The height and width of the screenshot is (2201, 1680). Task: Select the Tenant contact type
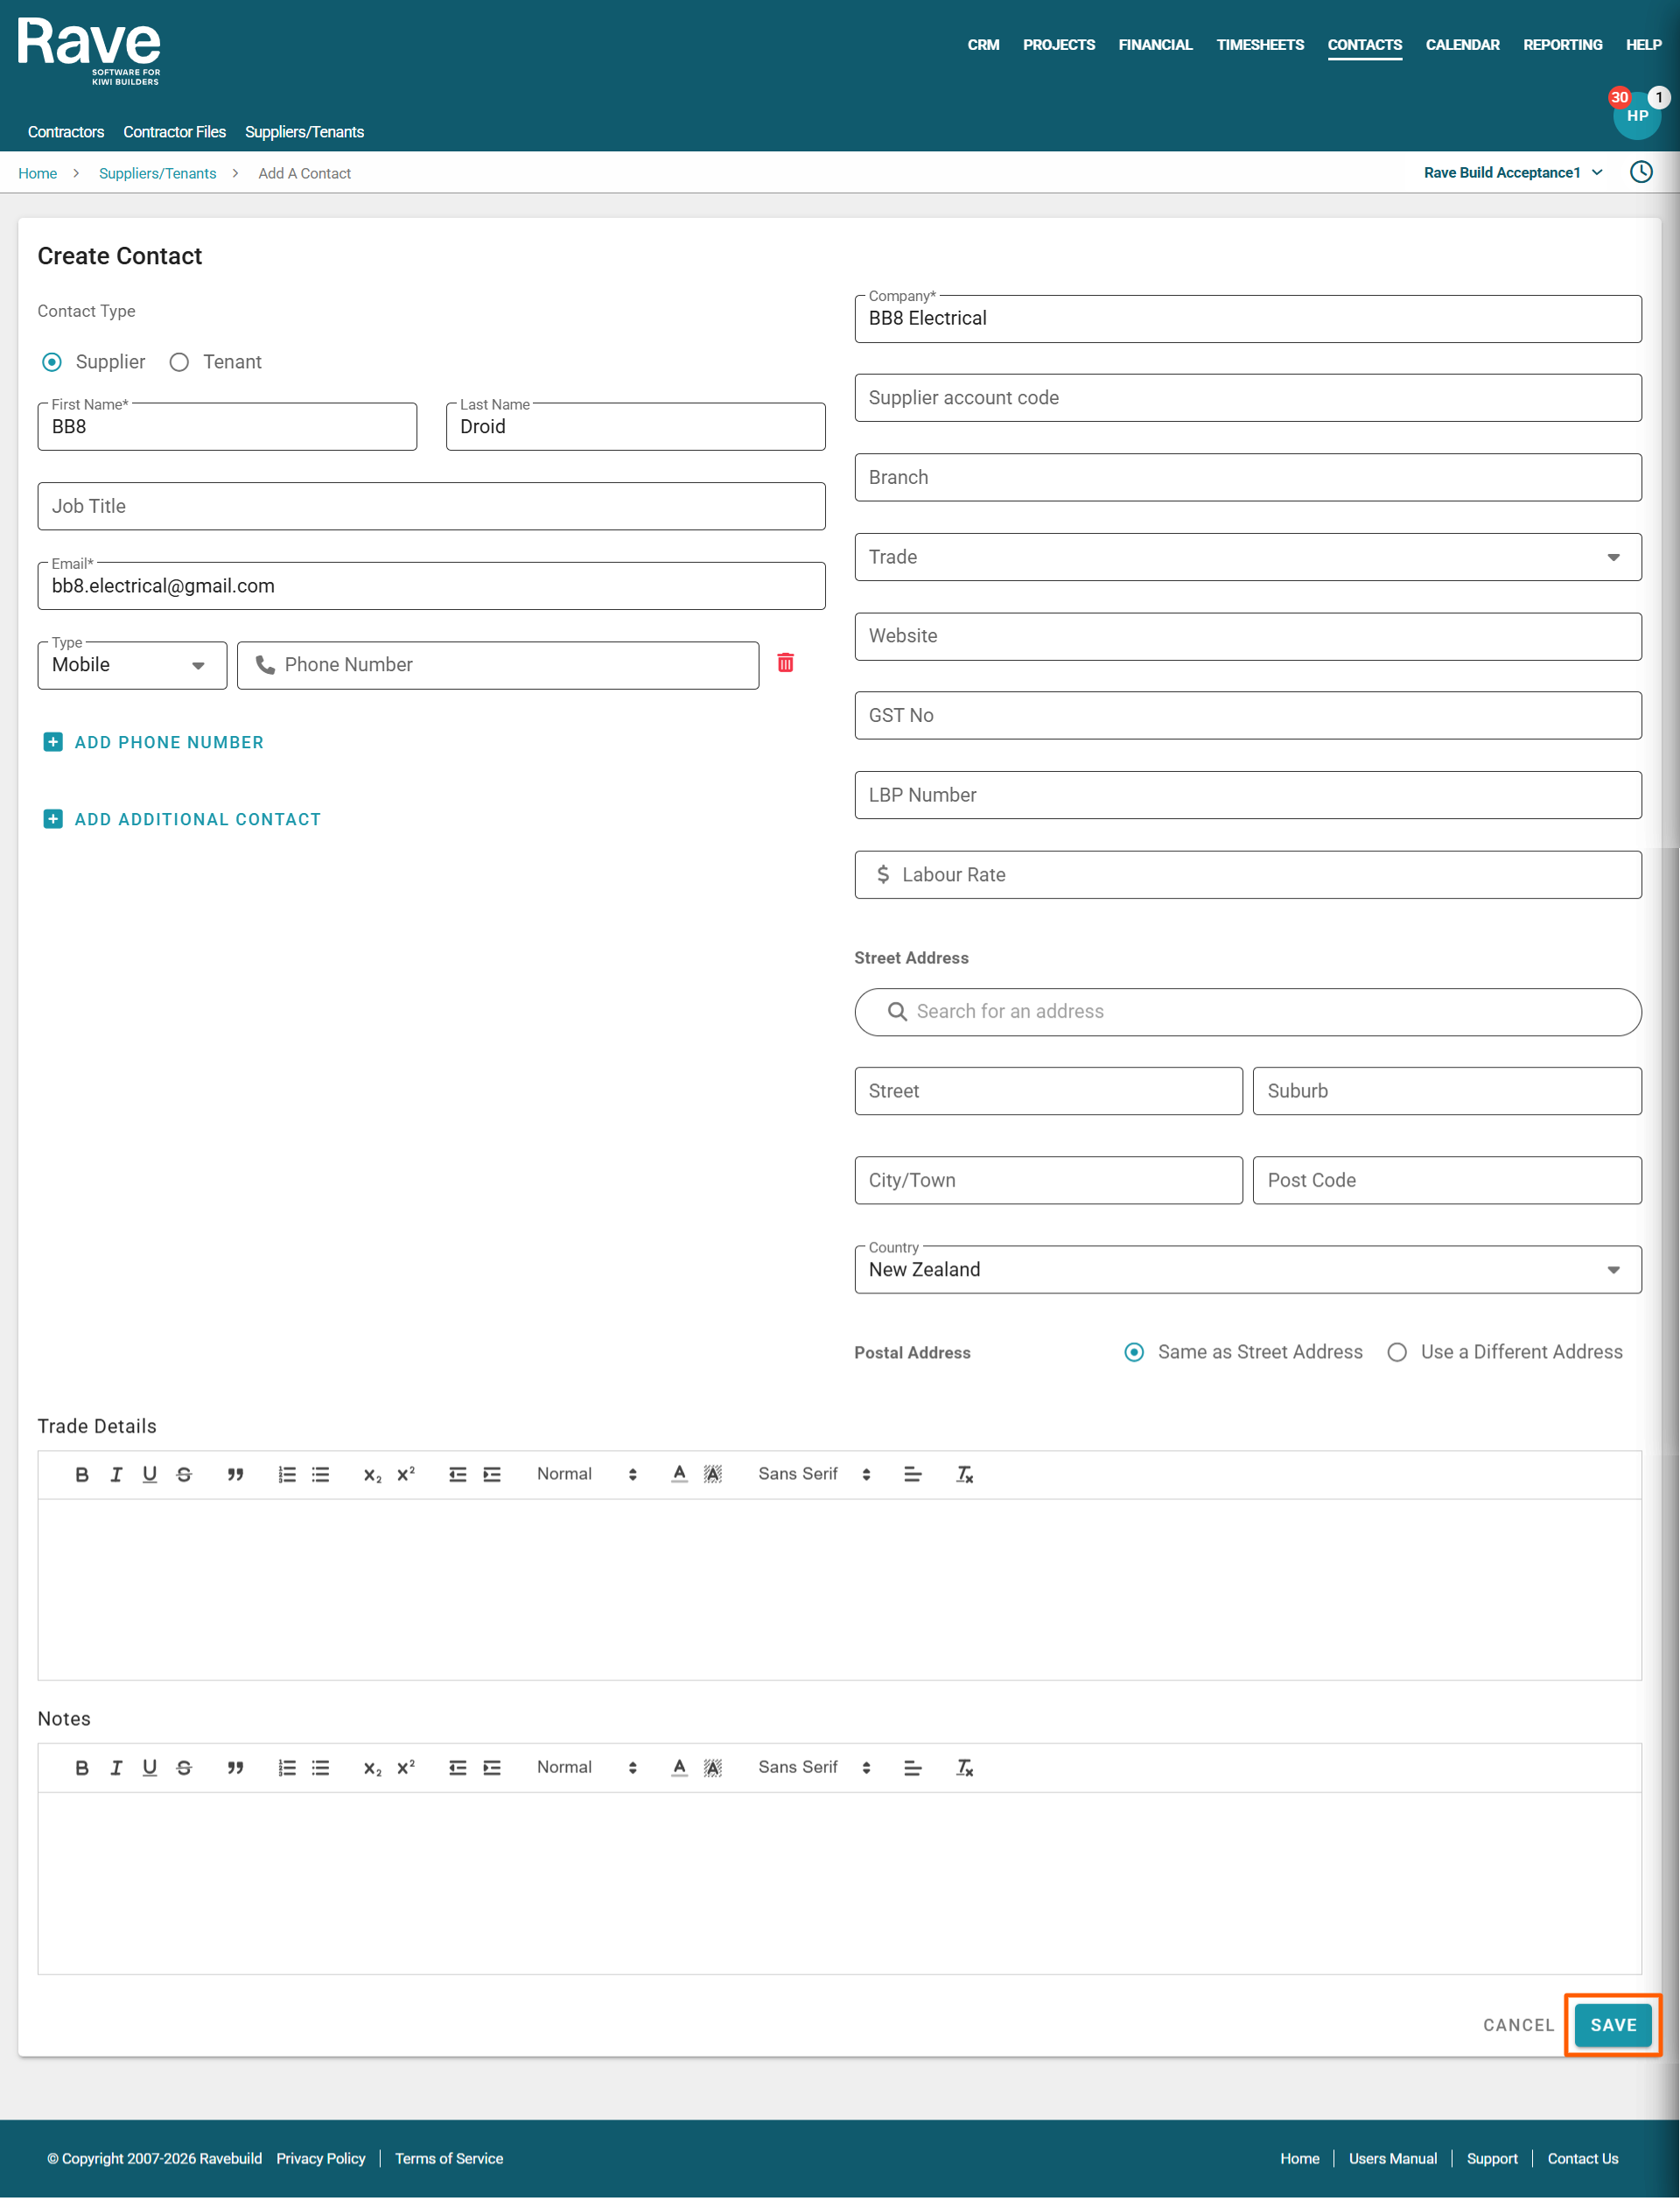pyautogui.click(x=180, y=362)
